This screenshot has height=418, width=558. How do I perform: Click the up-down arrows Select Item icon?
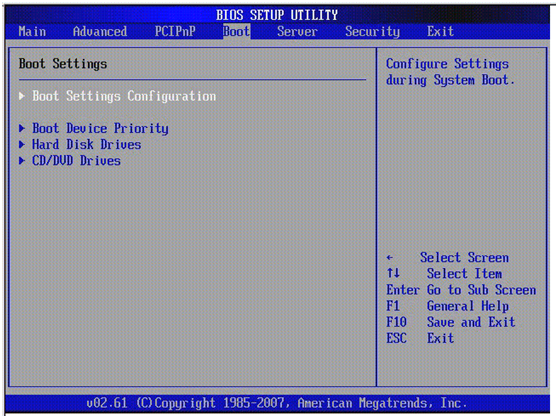(x=393, y=273)
